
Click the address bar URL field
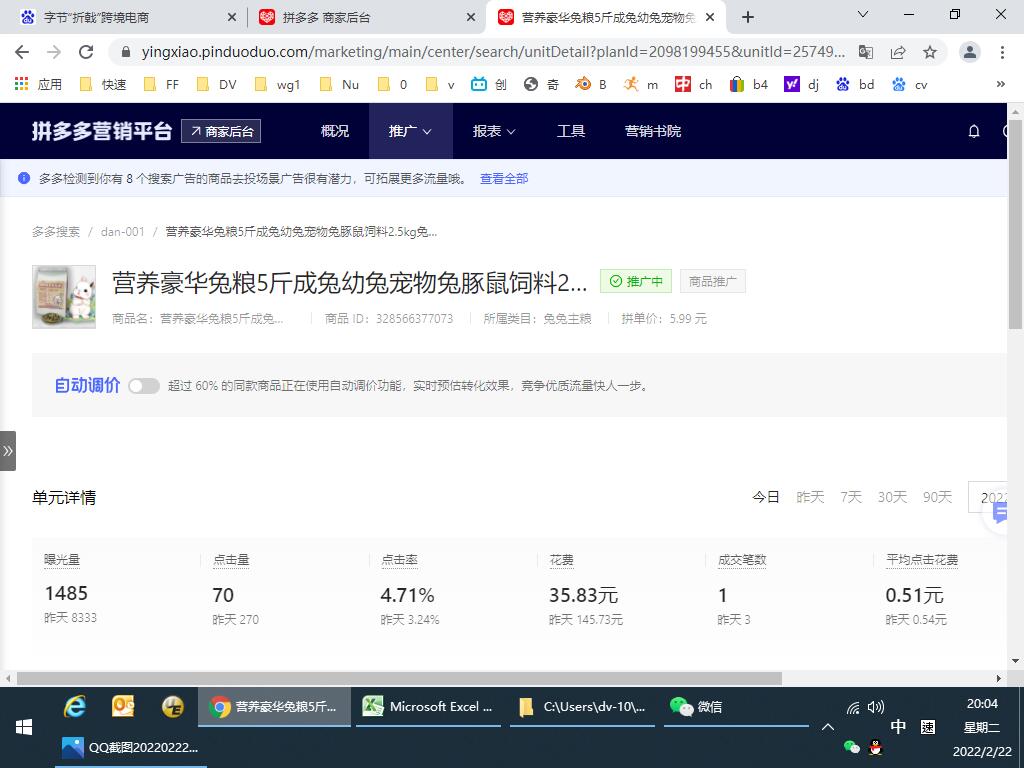pyautogui.click(x=493, y=52)
